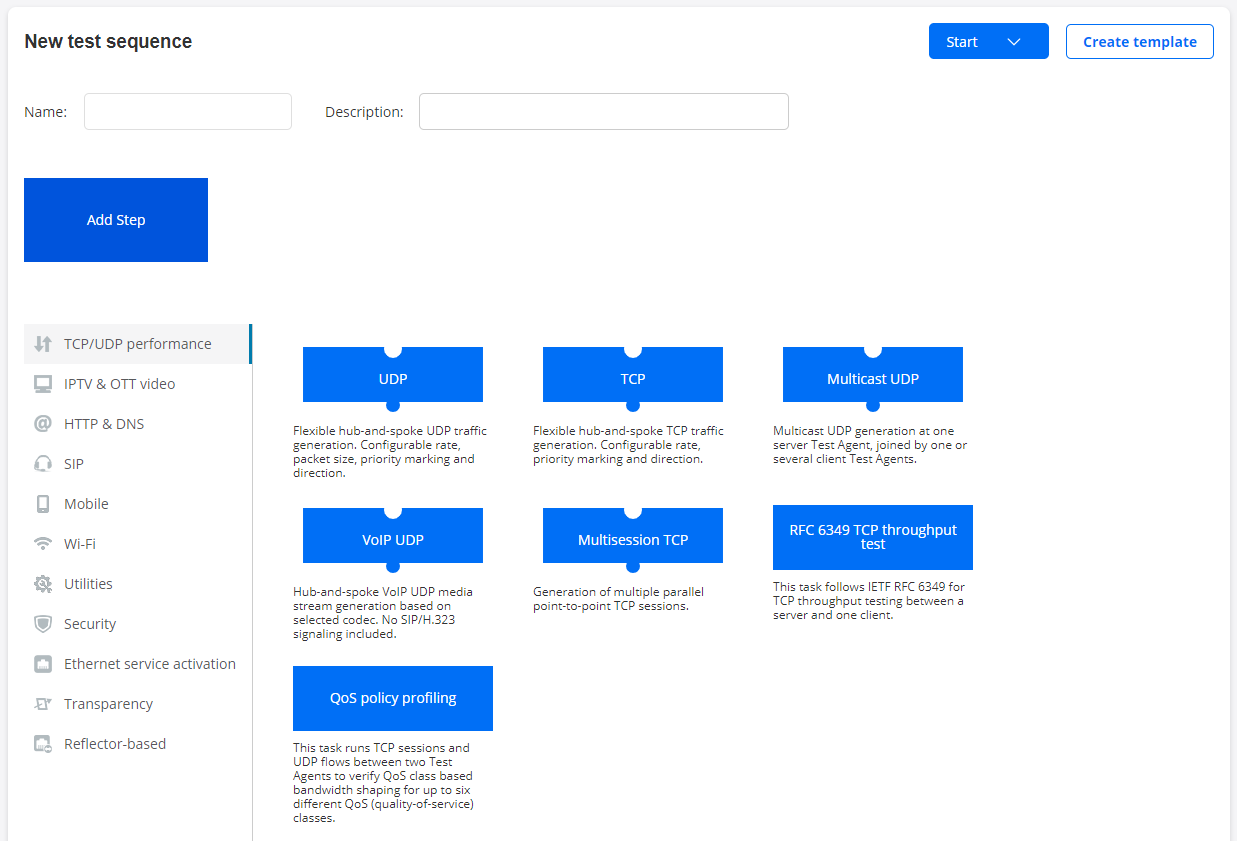Screen dimensions: 1237x841
Task: Click the Add Step block
Action: (x=116, y=220)
